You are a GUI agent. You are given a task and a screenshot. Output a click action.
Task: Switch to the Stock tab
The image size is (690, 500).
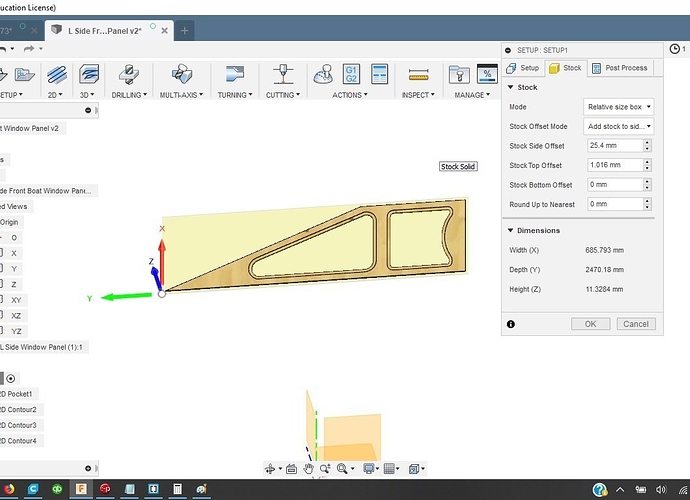click(x=565, y=68)
